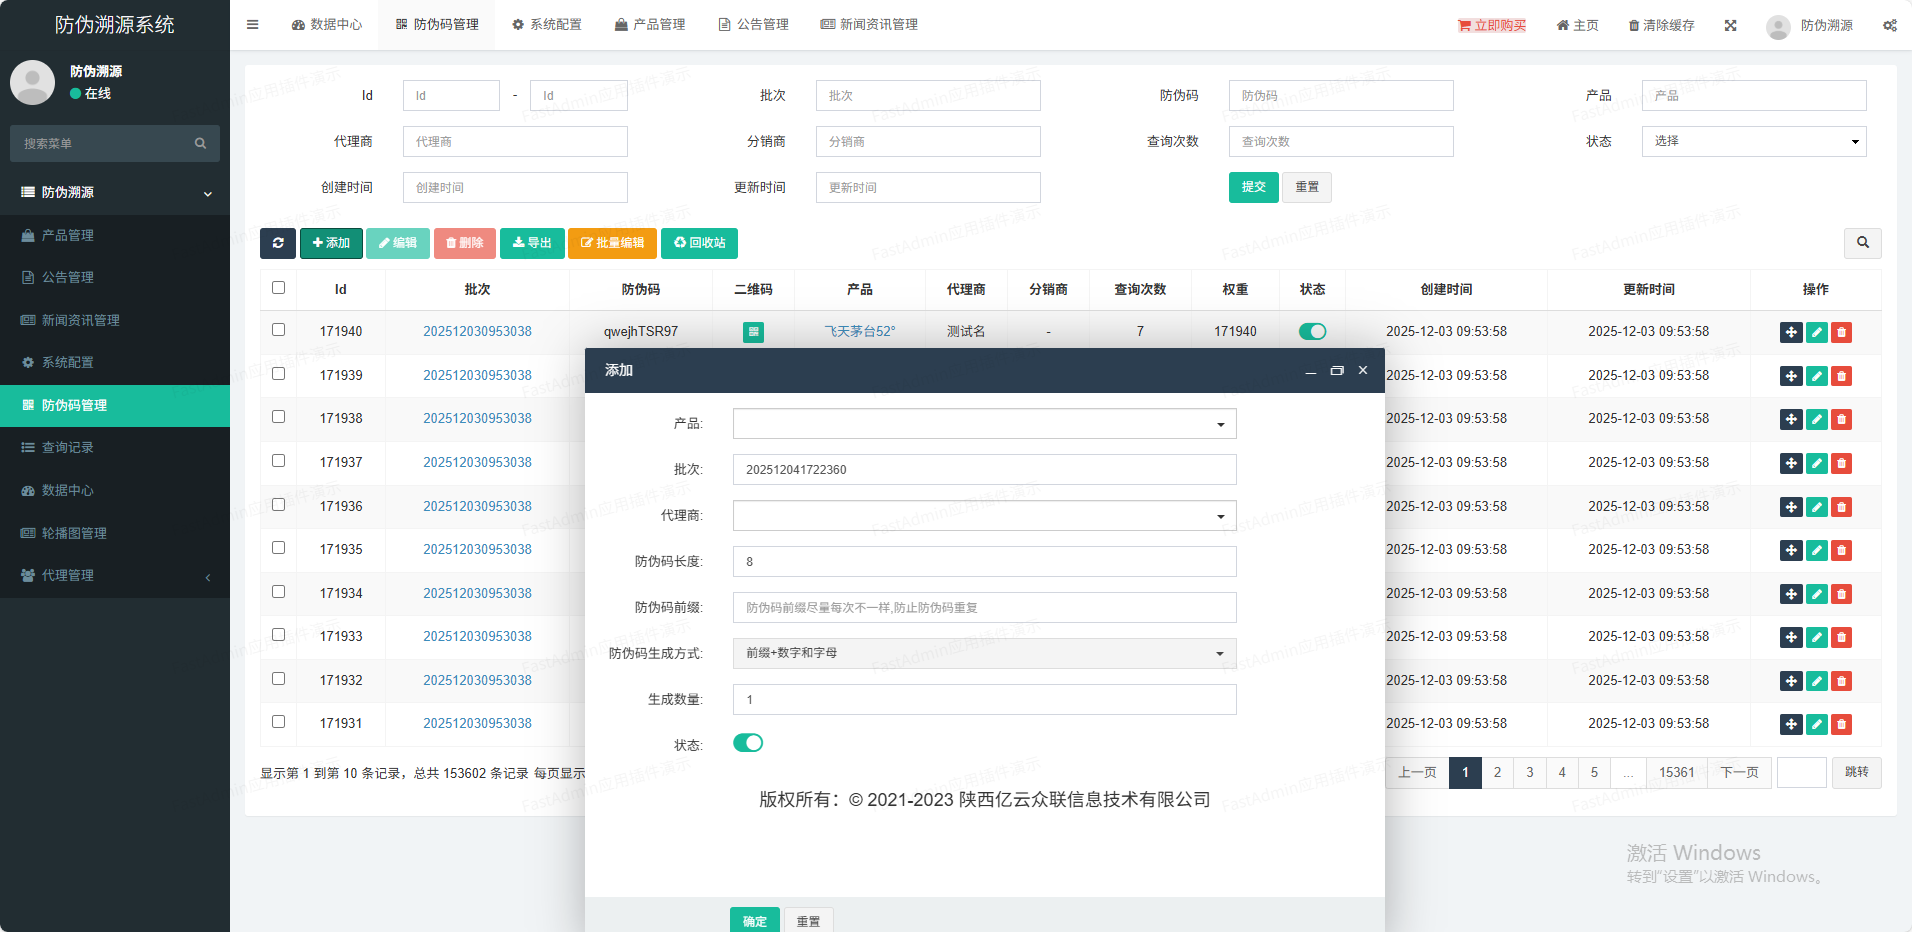Click the 防伪码前缀 input field
1912x932 pixels.
tap(984, 608)
